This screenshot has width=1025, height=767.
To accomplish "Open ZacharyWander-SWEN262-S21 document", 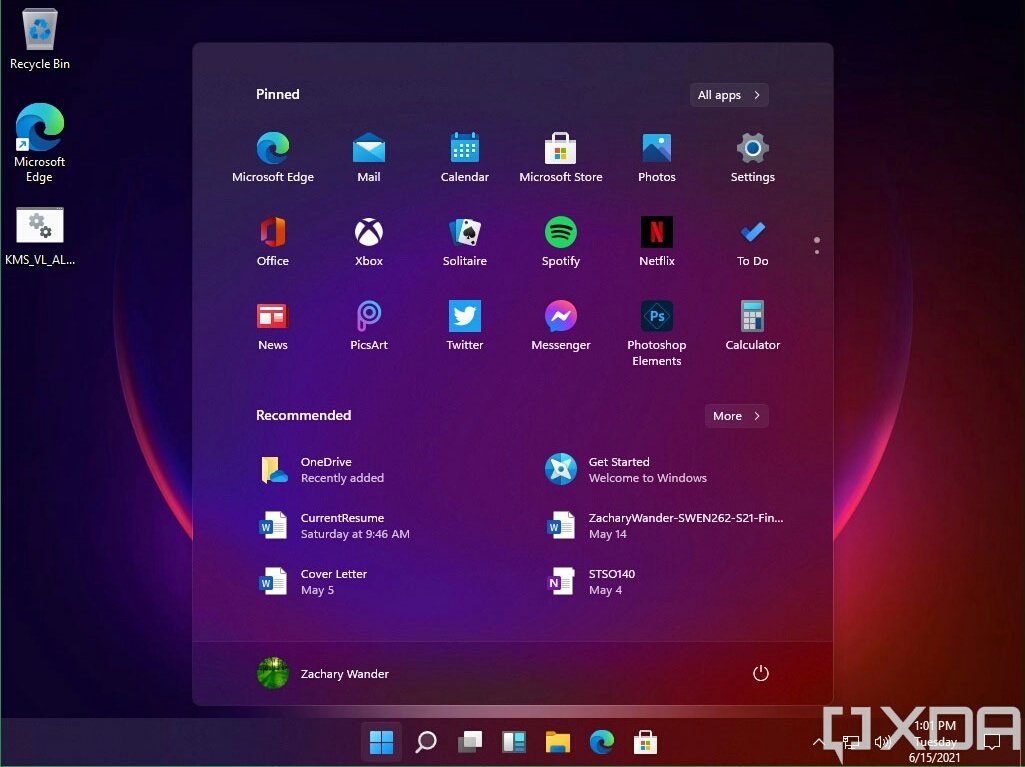I will coord(664,526).
